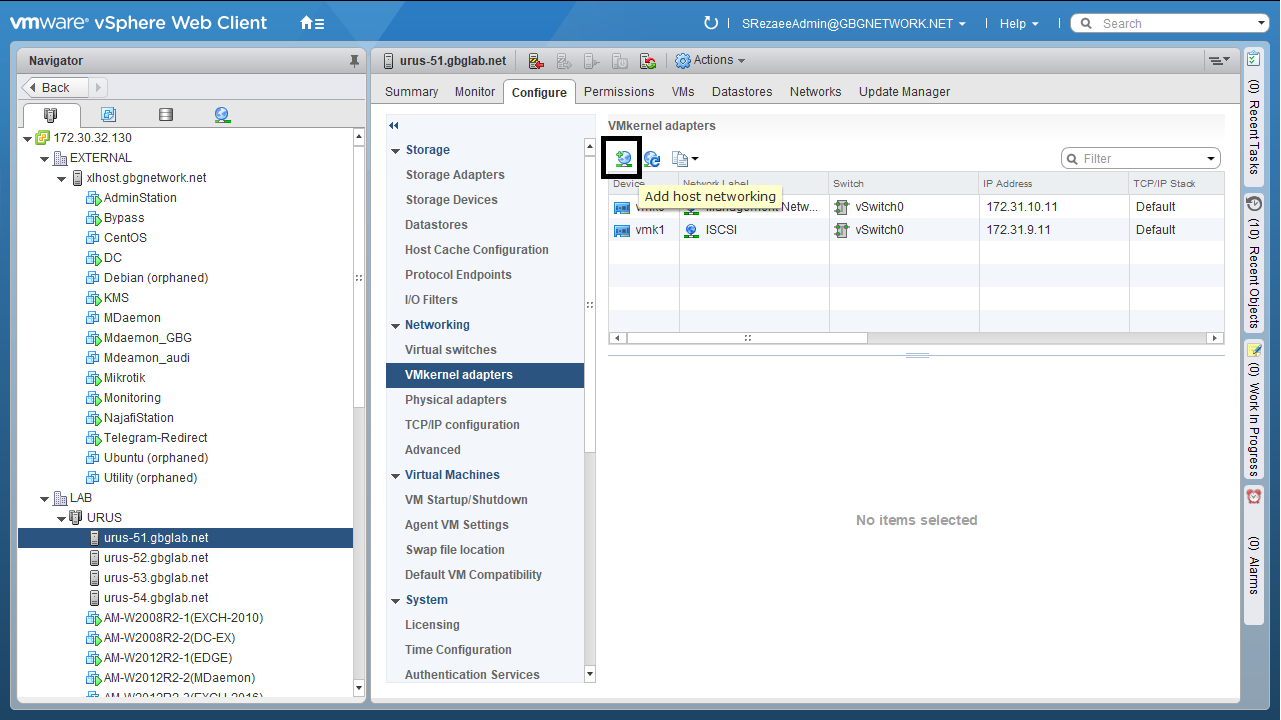Switch Navigator to the Storage view icon
Image resolution: width=1281 pixels, height=720 pixels.
(166, 115)
